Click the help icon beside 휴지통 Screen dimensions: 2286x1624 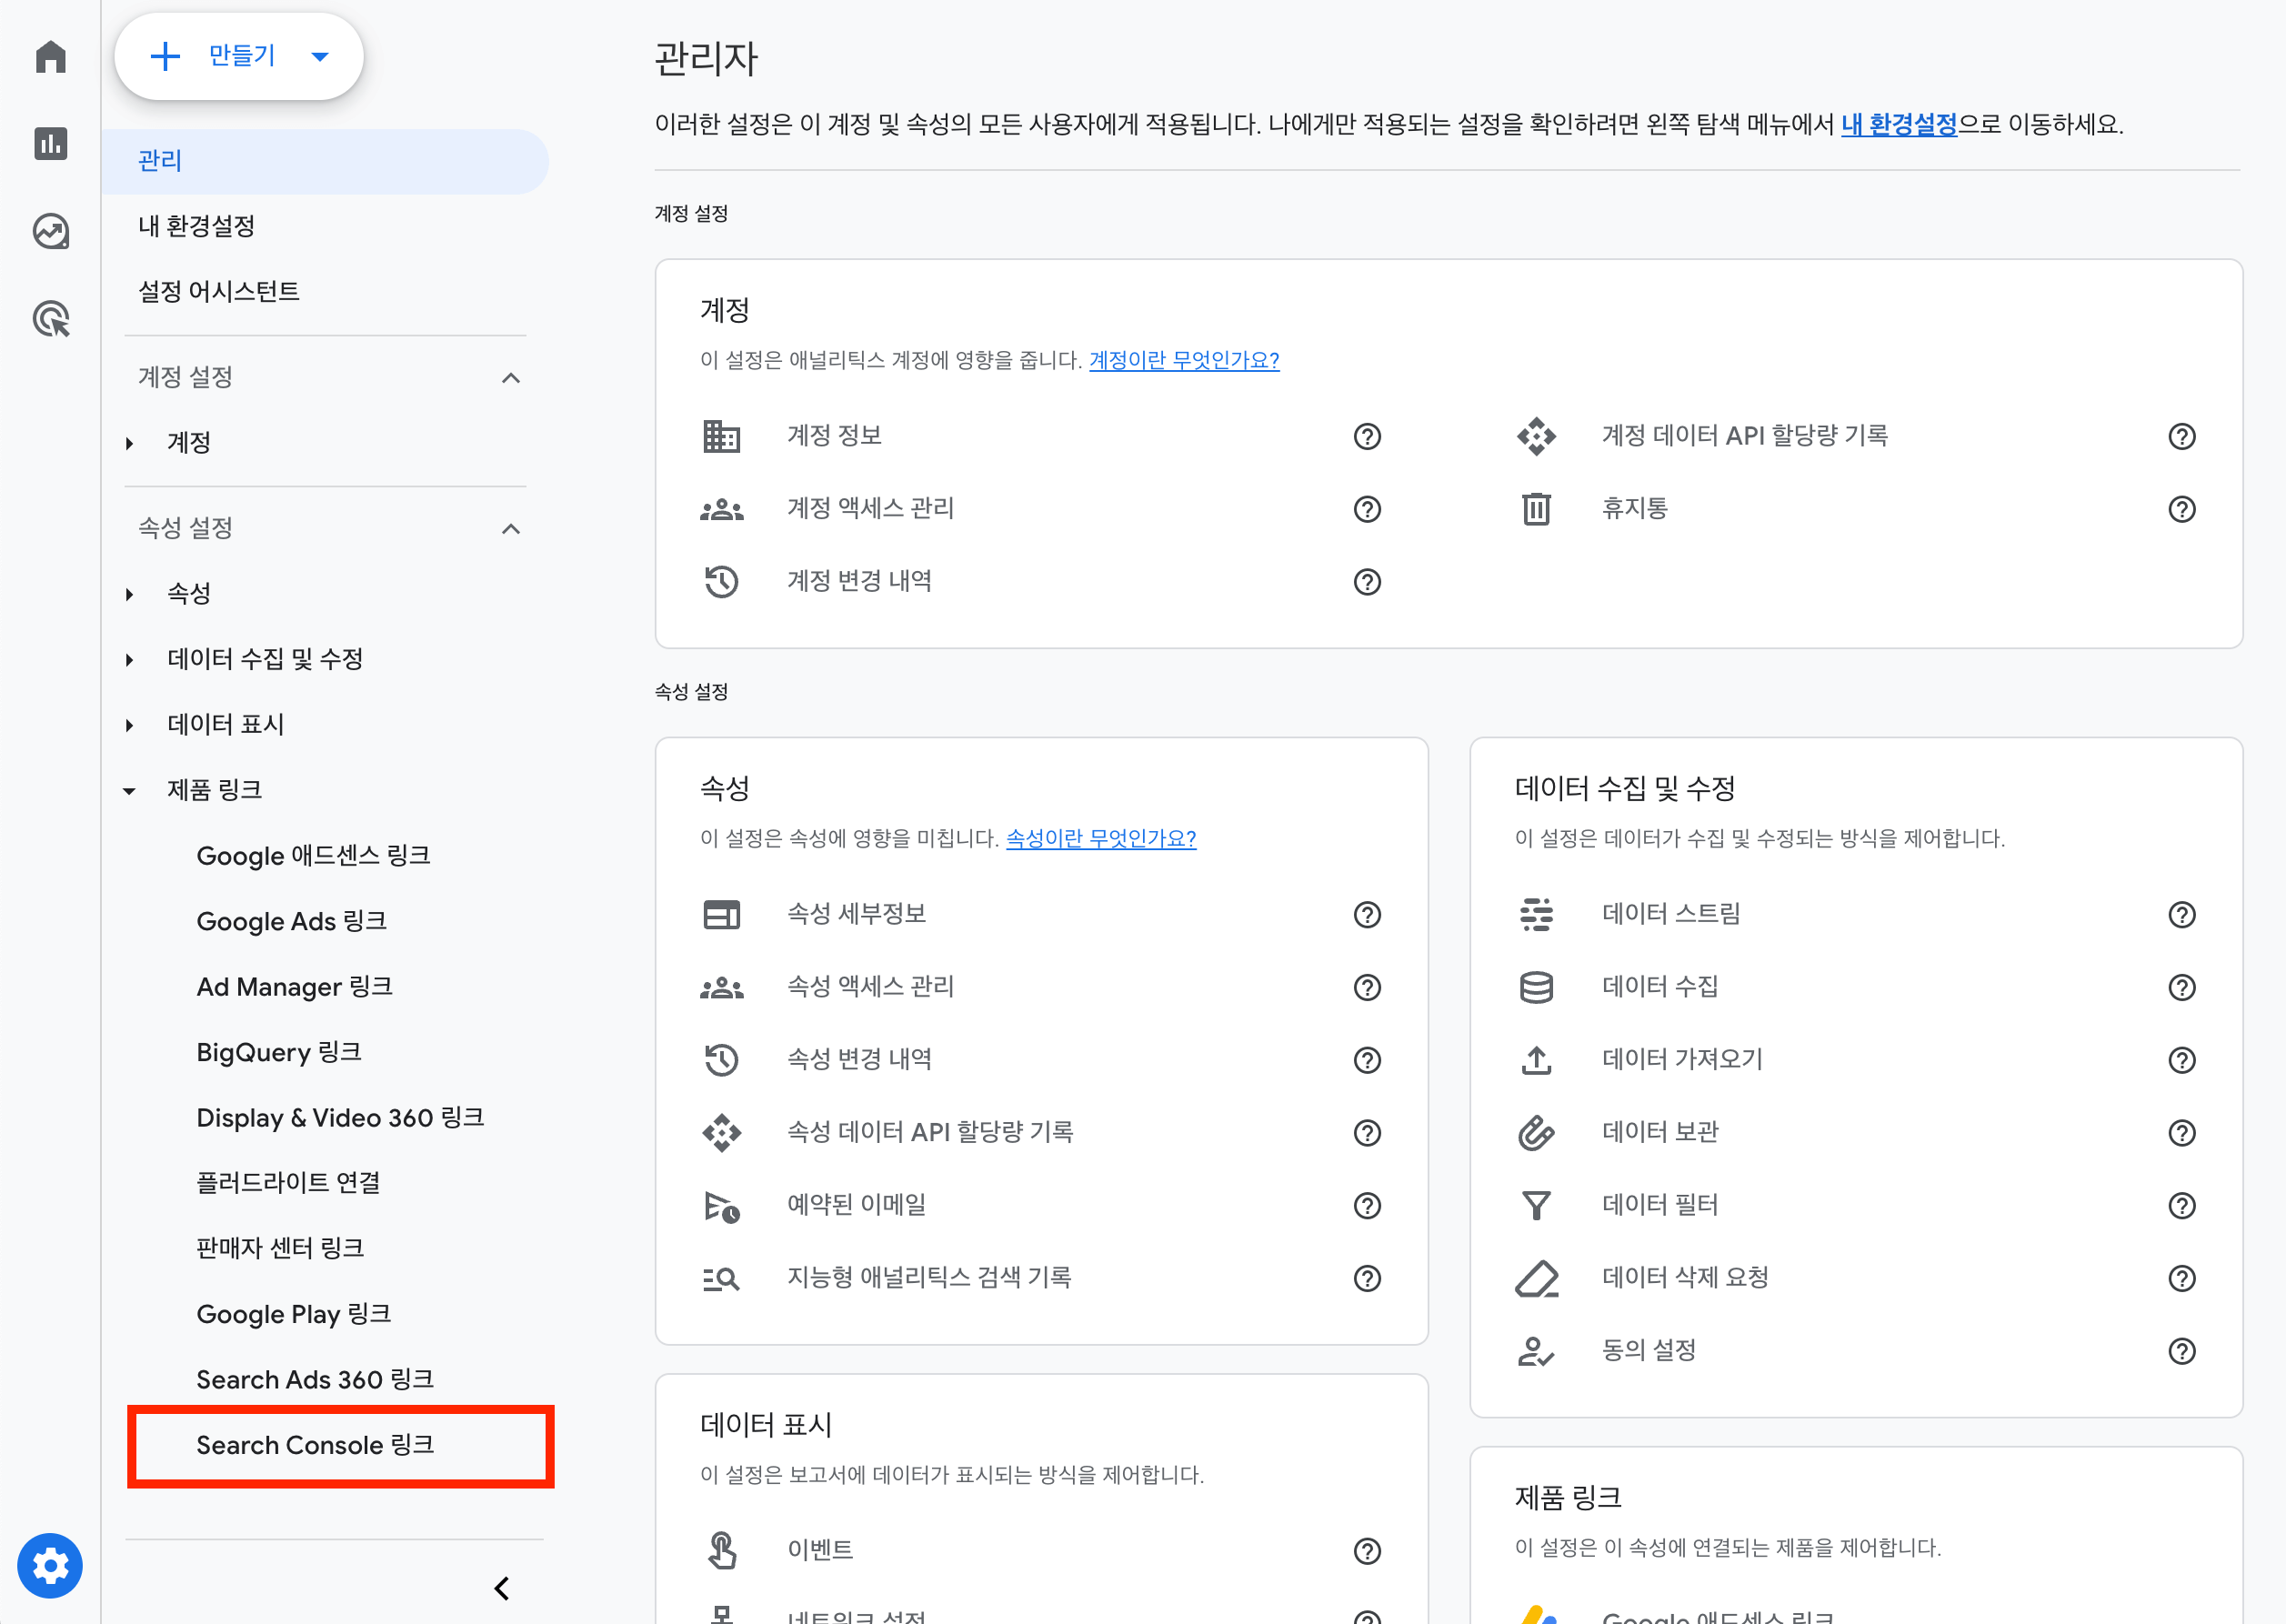click(2182, 509)
